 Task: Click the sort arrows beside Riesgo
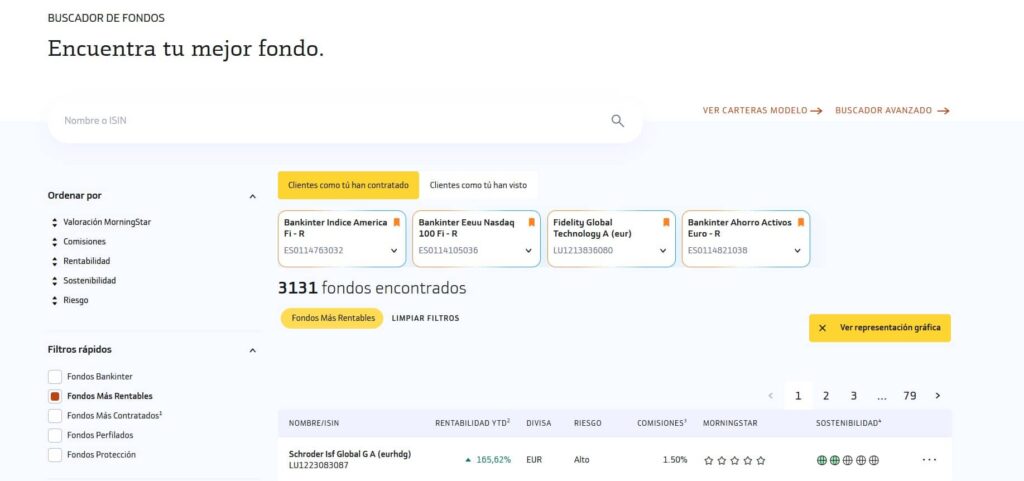tap(55, 301)
